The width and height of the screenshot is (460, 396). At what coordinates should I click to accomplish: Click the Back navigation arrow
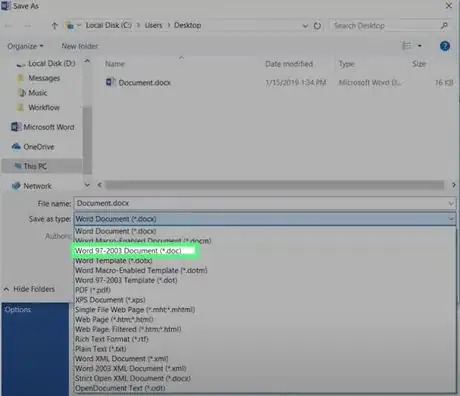8,26
